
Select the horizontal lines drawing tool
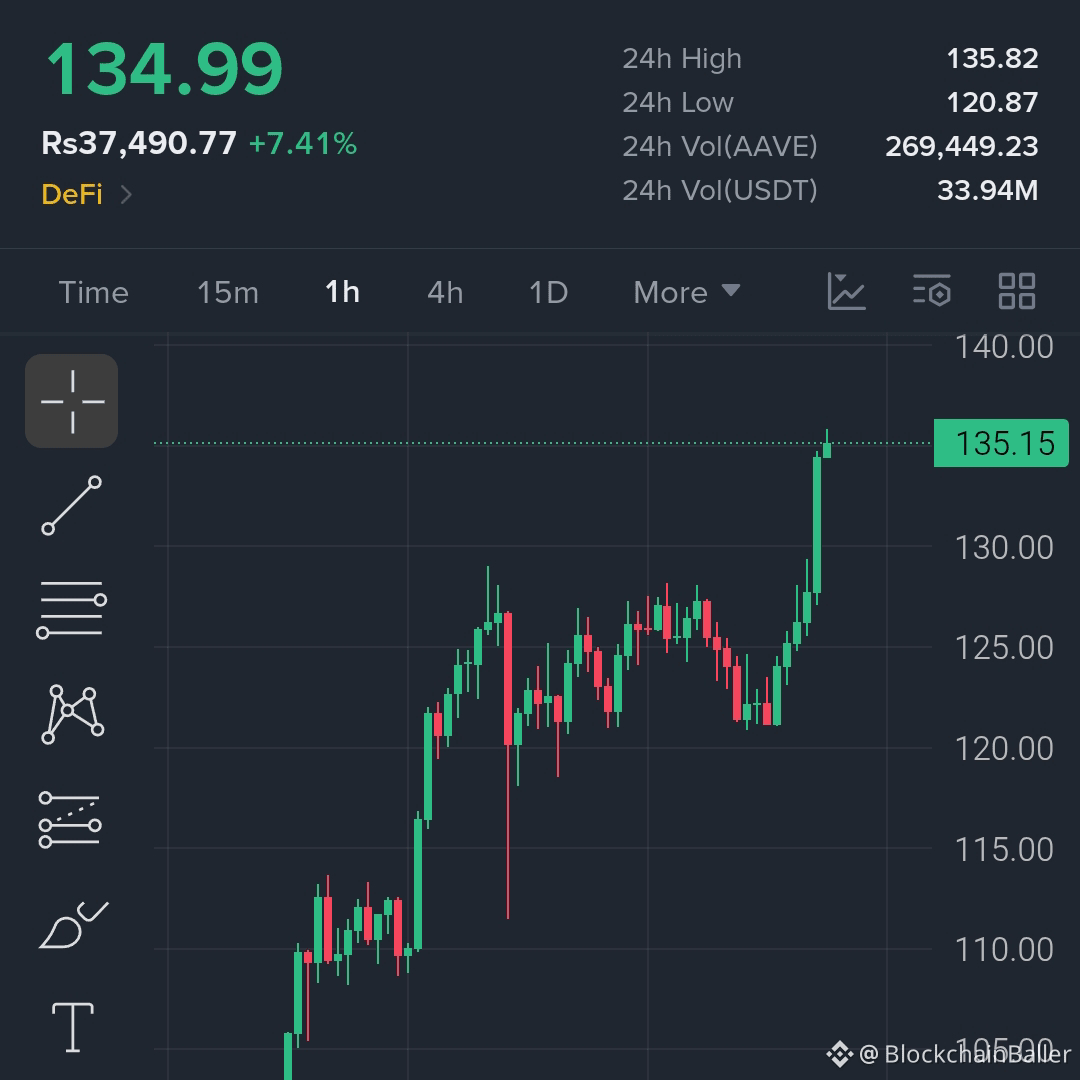tap(72, 609)
